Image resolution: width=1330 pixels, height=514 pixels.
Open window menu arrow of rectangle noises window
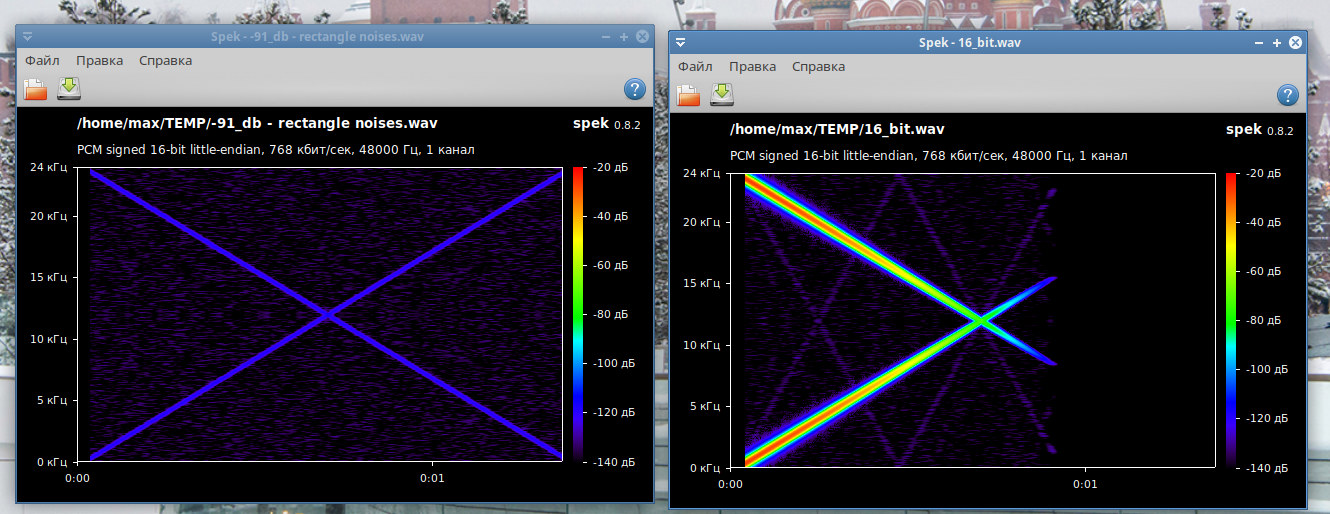[27, 37]
